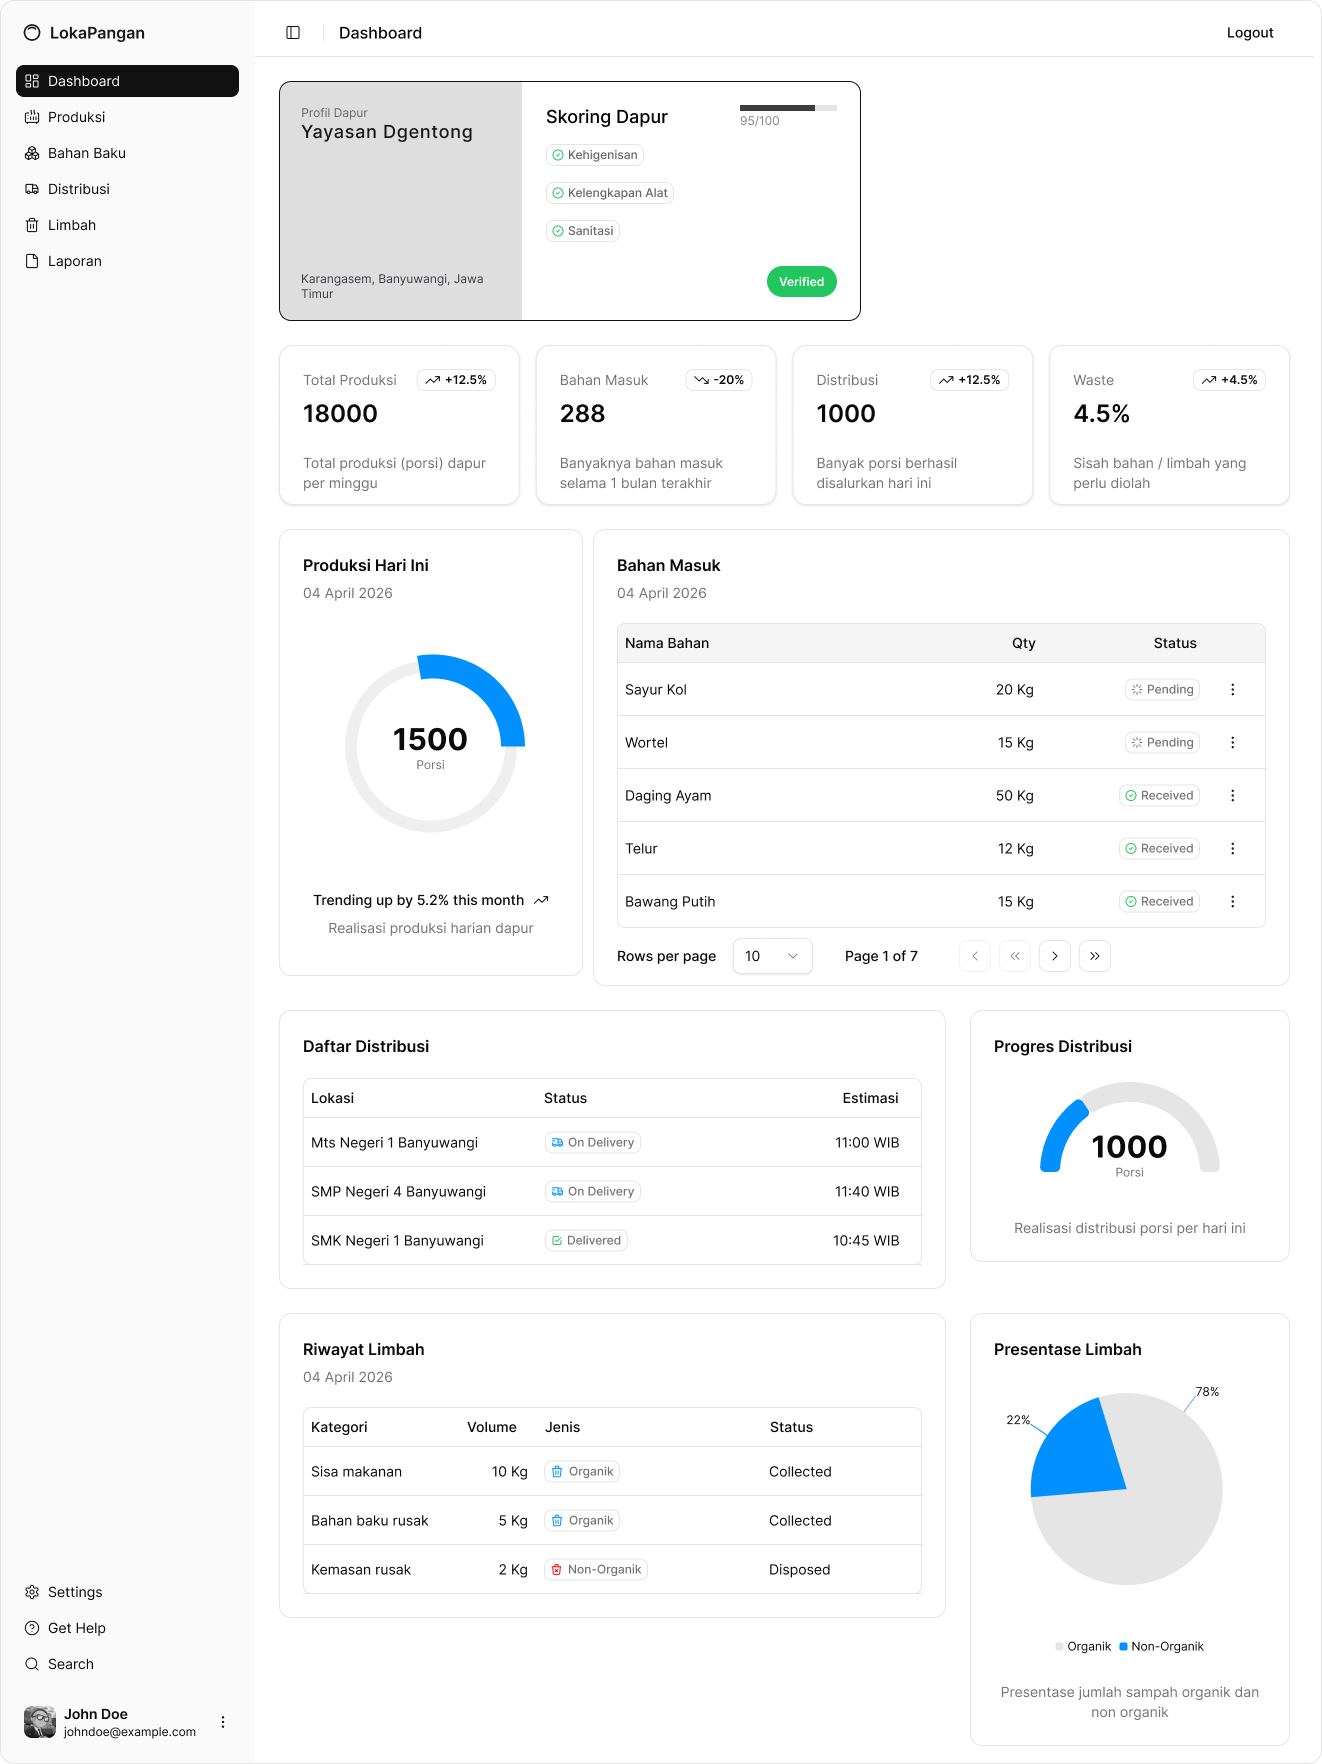
Task: Click the Sanitasi check badge
Action: pos(583,231)
